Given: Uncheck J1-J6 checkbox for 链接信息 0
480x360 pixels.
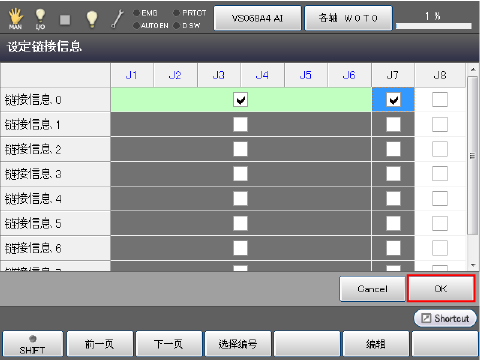Looking at the screenshot, I should coord(240,100).
